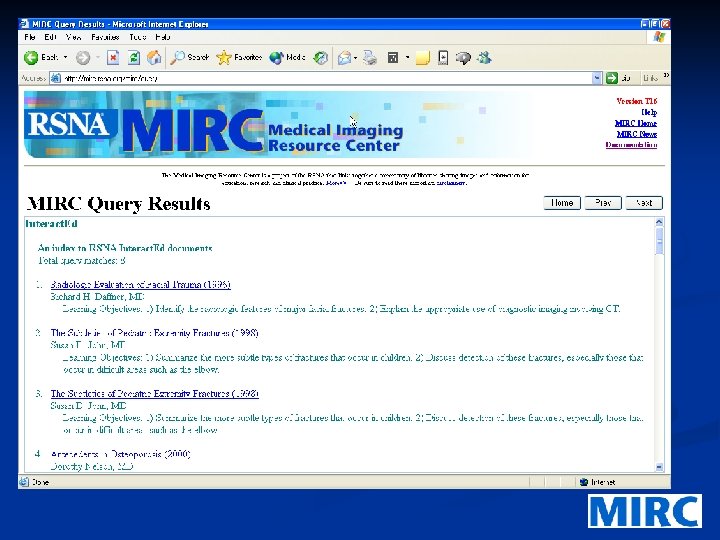Click the Forward arrow toolbar button
The height and width of the screenshot is (540, 720).
click(83, 57)
